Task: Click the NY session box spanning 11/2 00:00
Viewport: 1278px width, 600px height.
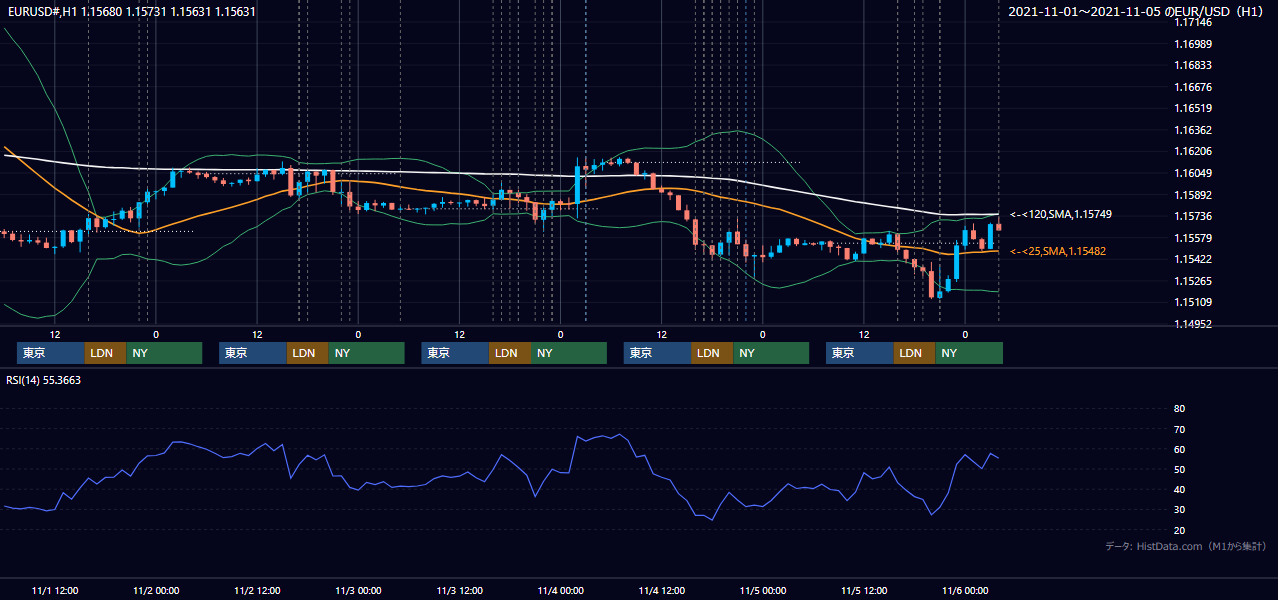Action: pos(164,353)
